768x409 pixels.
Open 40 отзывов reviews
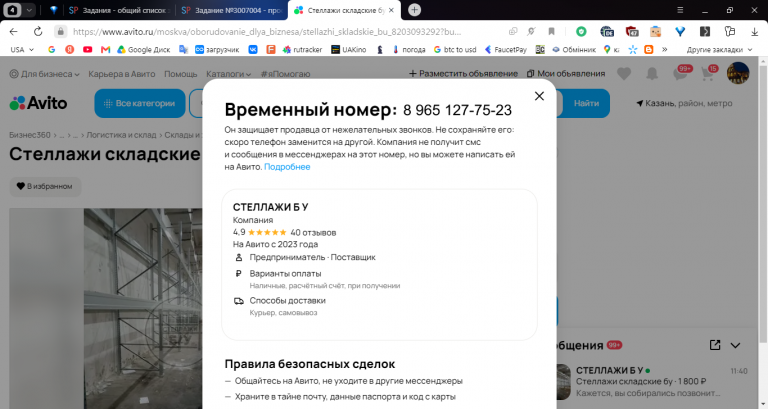pos(313,233)
